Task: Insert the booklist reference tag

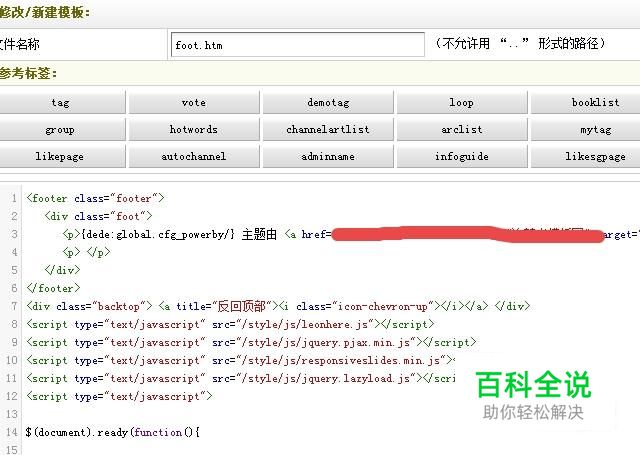Action: tap(585, 102)
